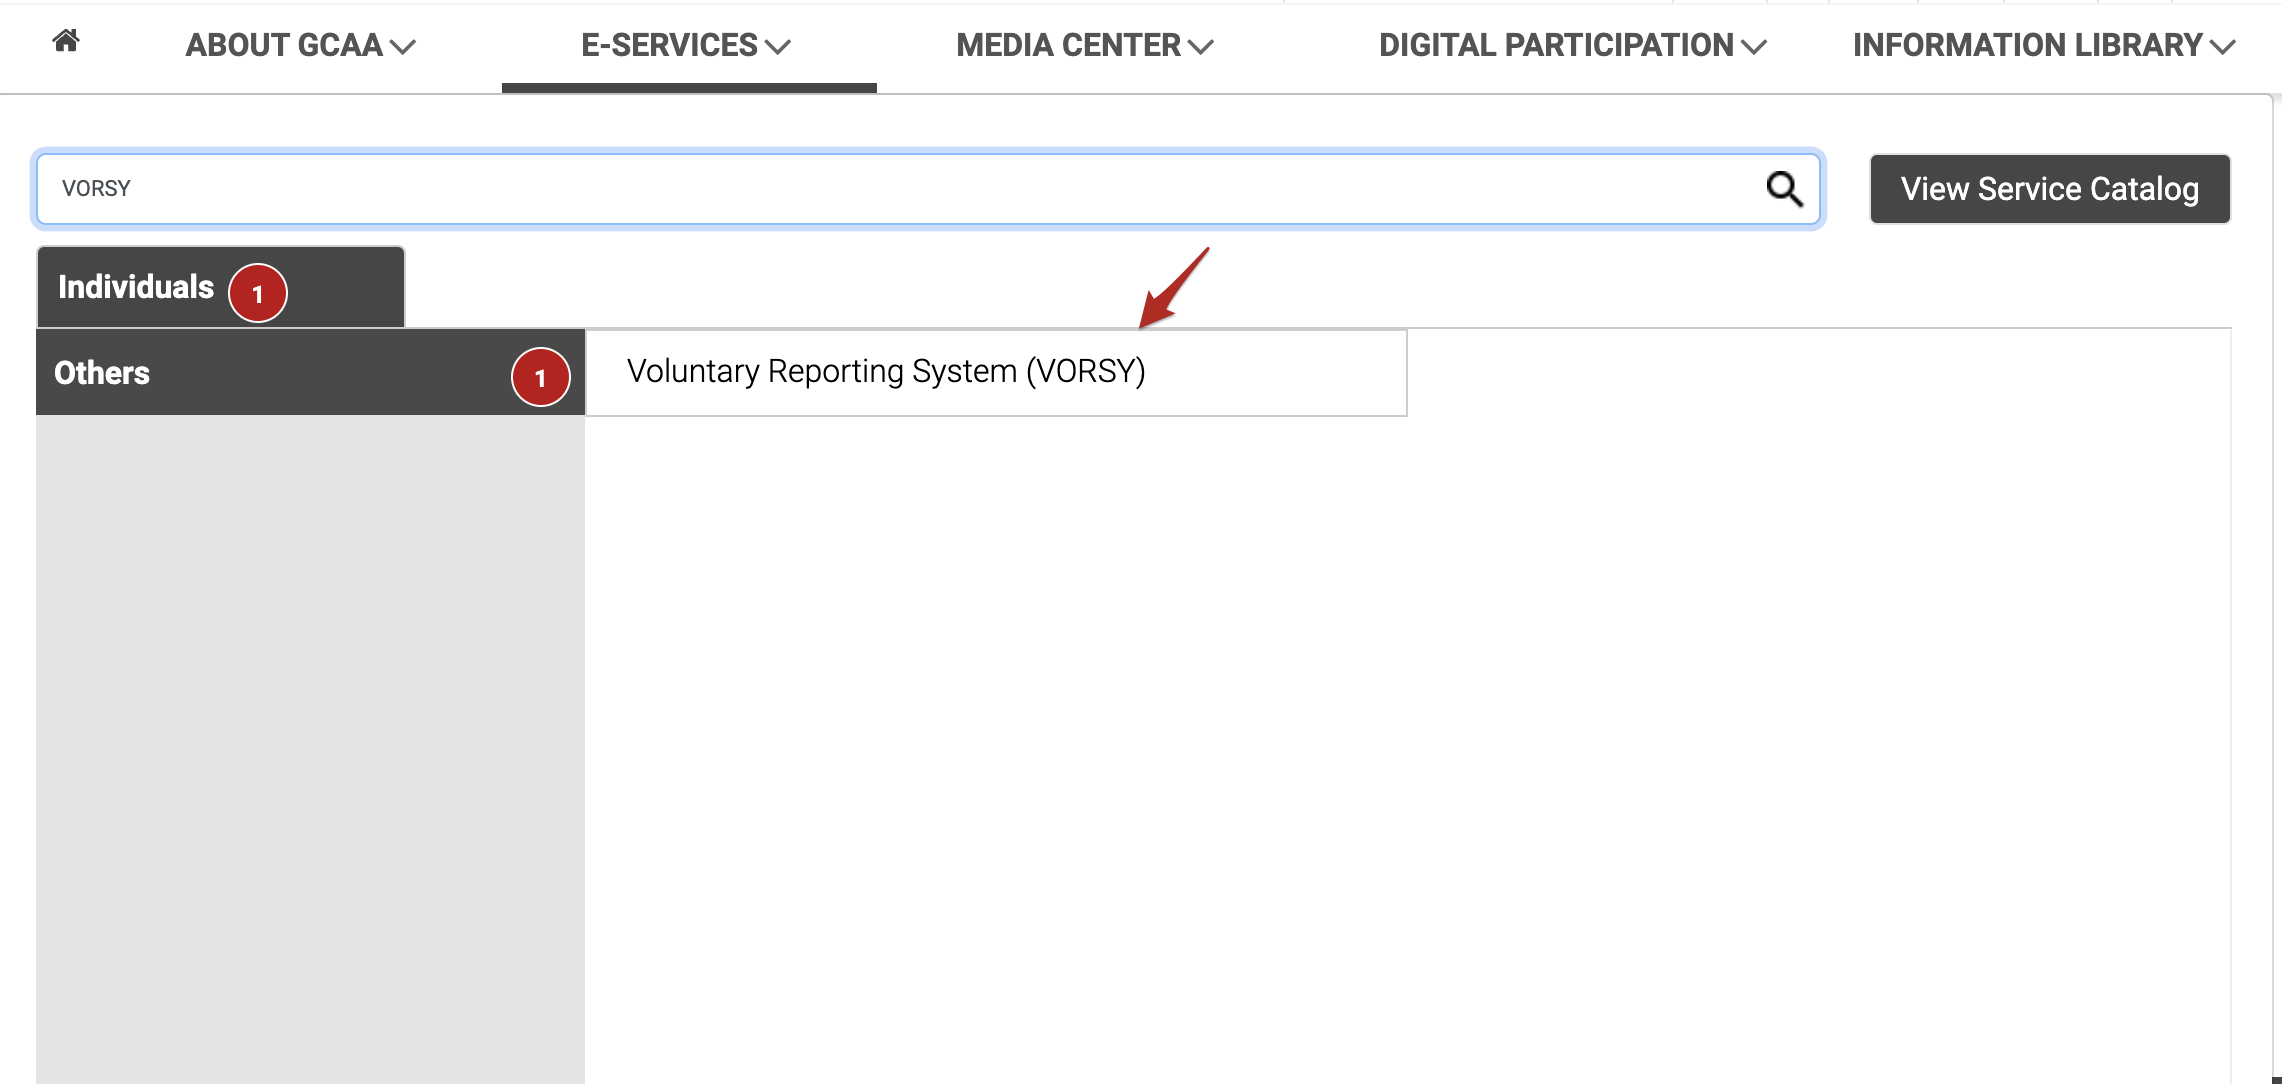Open the E-SERVICES dropdown menu
This screenshot has width=2282, height=1084.
tap(686, 45)
